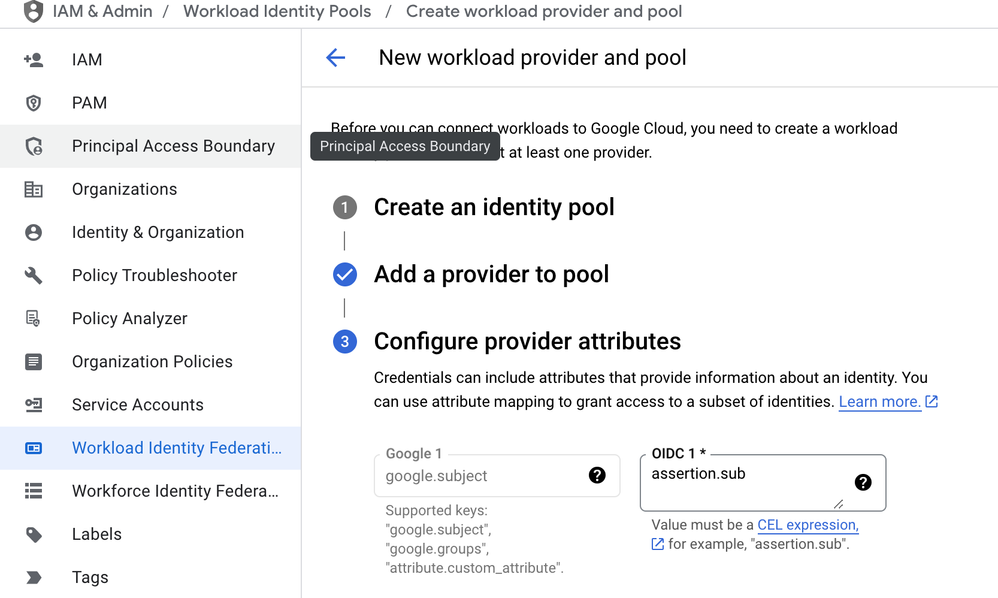Open Workforce Identity Federation
The image size is (998, 598).
tap(150, 491)
